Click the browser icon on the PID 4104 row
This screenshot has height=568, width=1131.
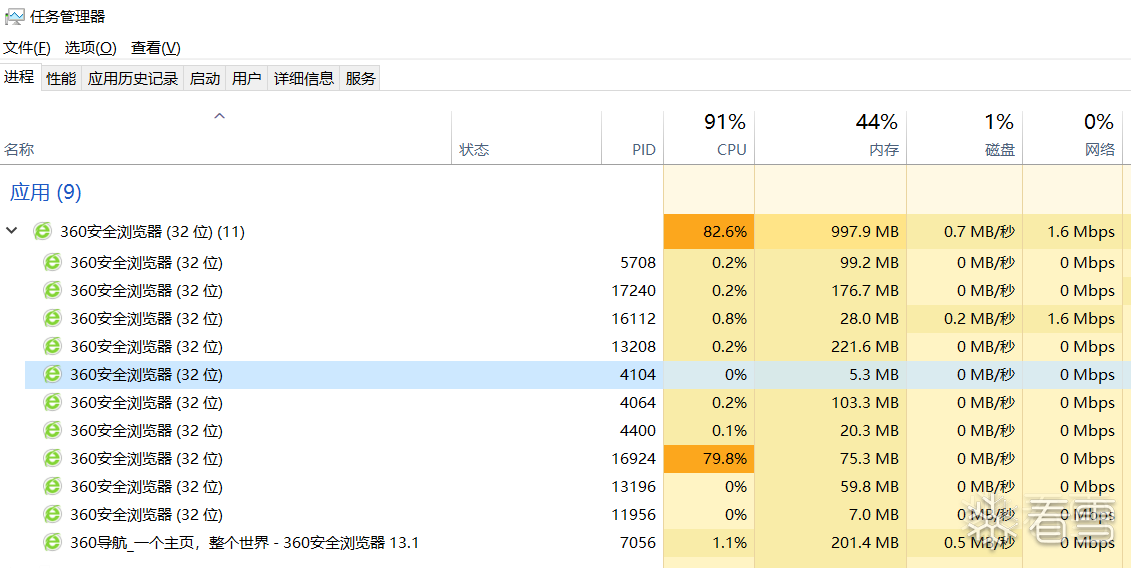pyautogui.click(x=52, y=375)
